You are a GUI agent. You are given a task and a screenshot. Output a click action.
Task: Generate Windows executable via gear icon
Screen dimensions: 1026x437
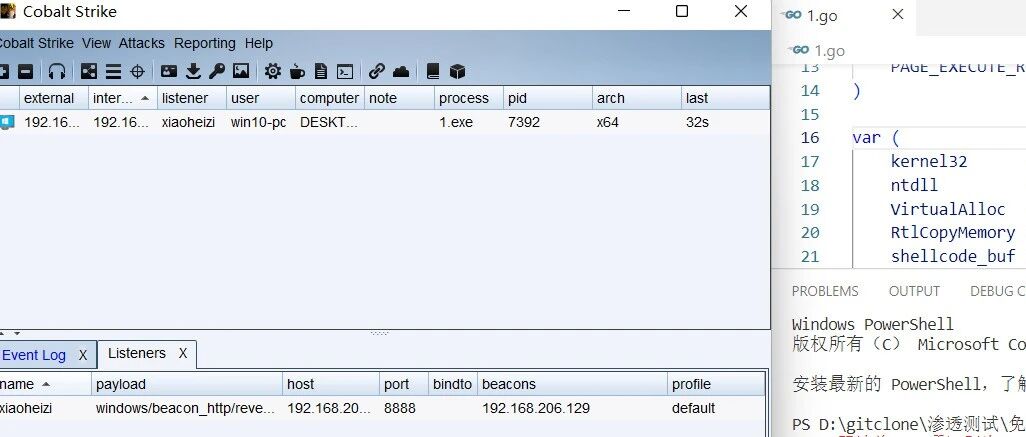coord(273,71)
